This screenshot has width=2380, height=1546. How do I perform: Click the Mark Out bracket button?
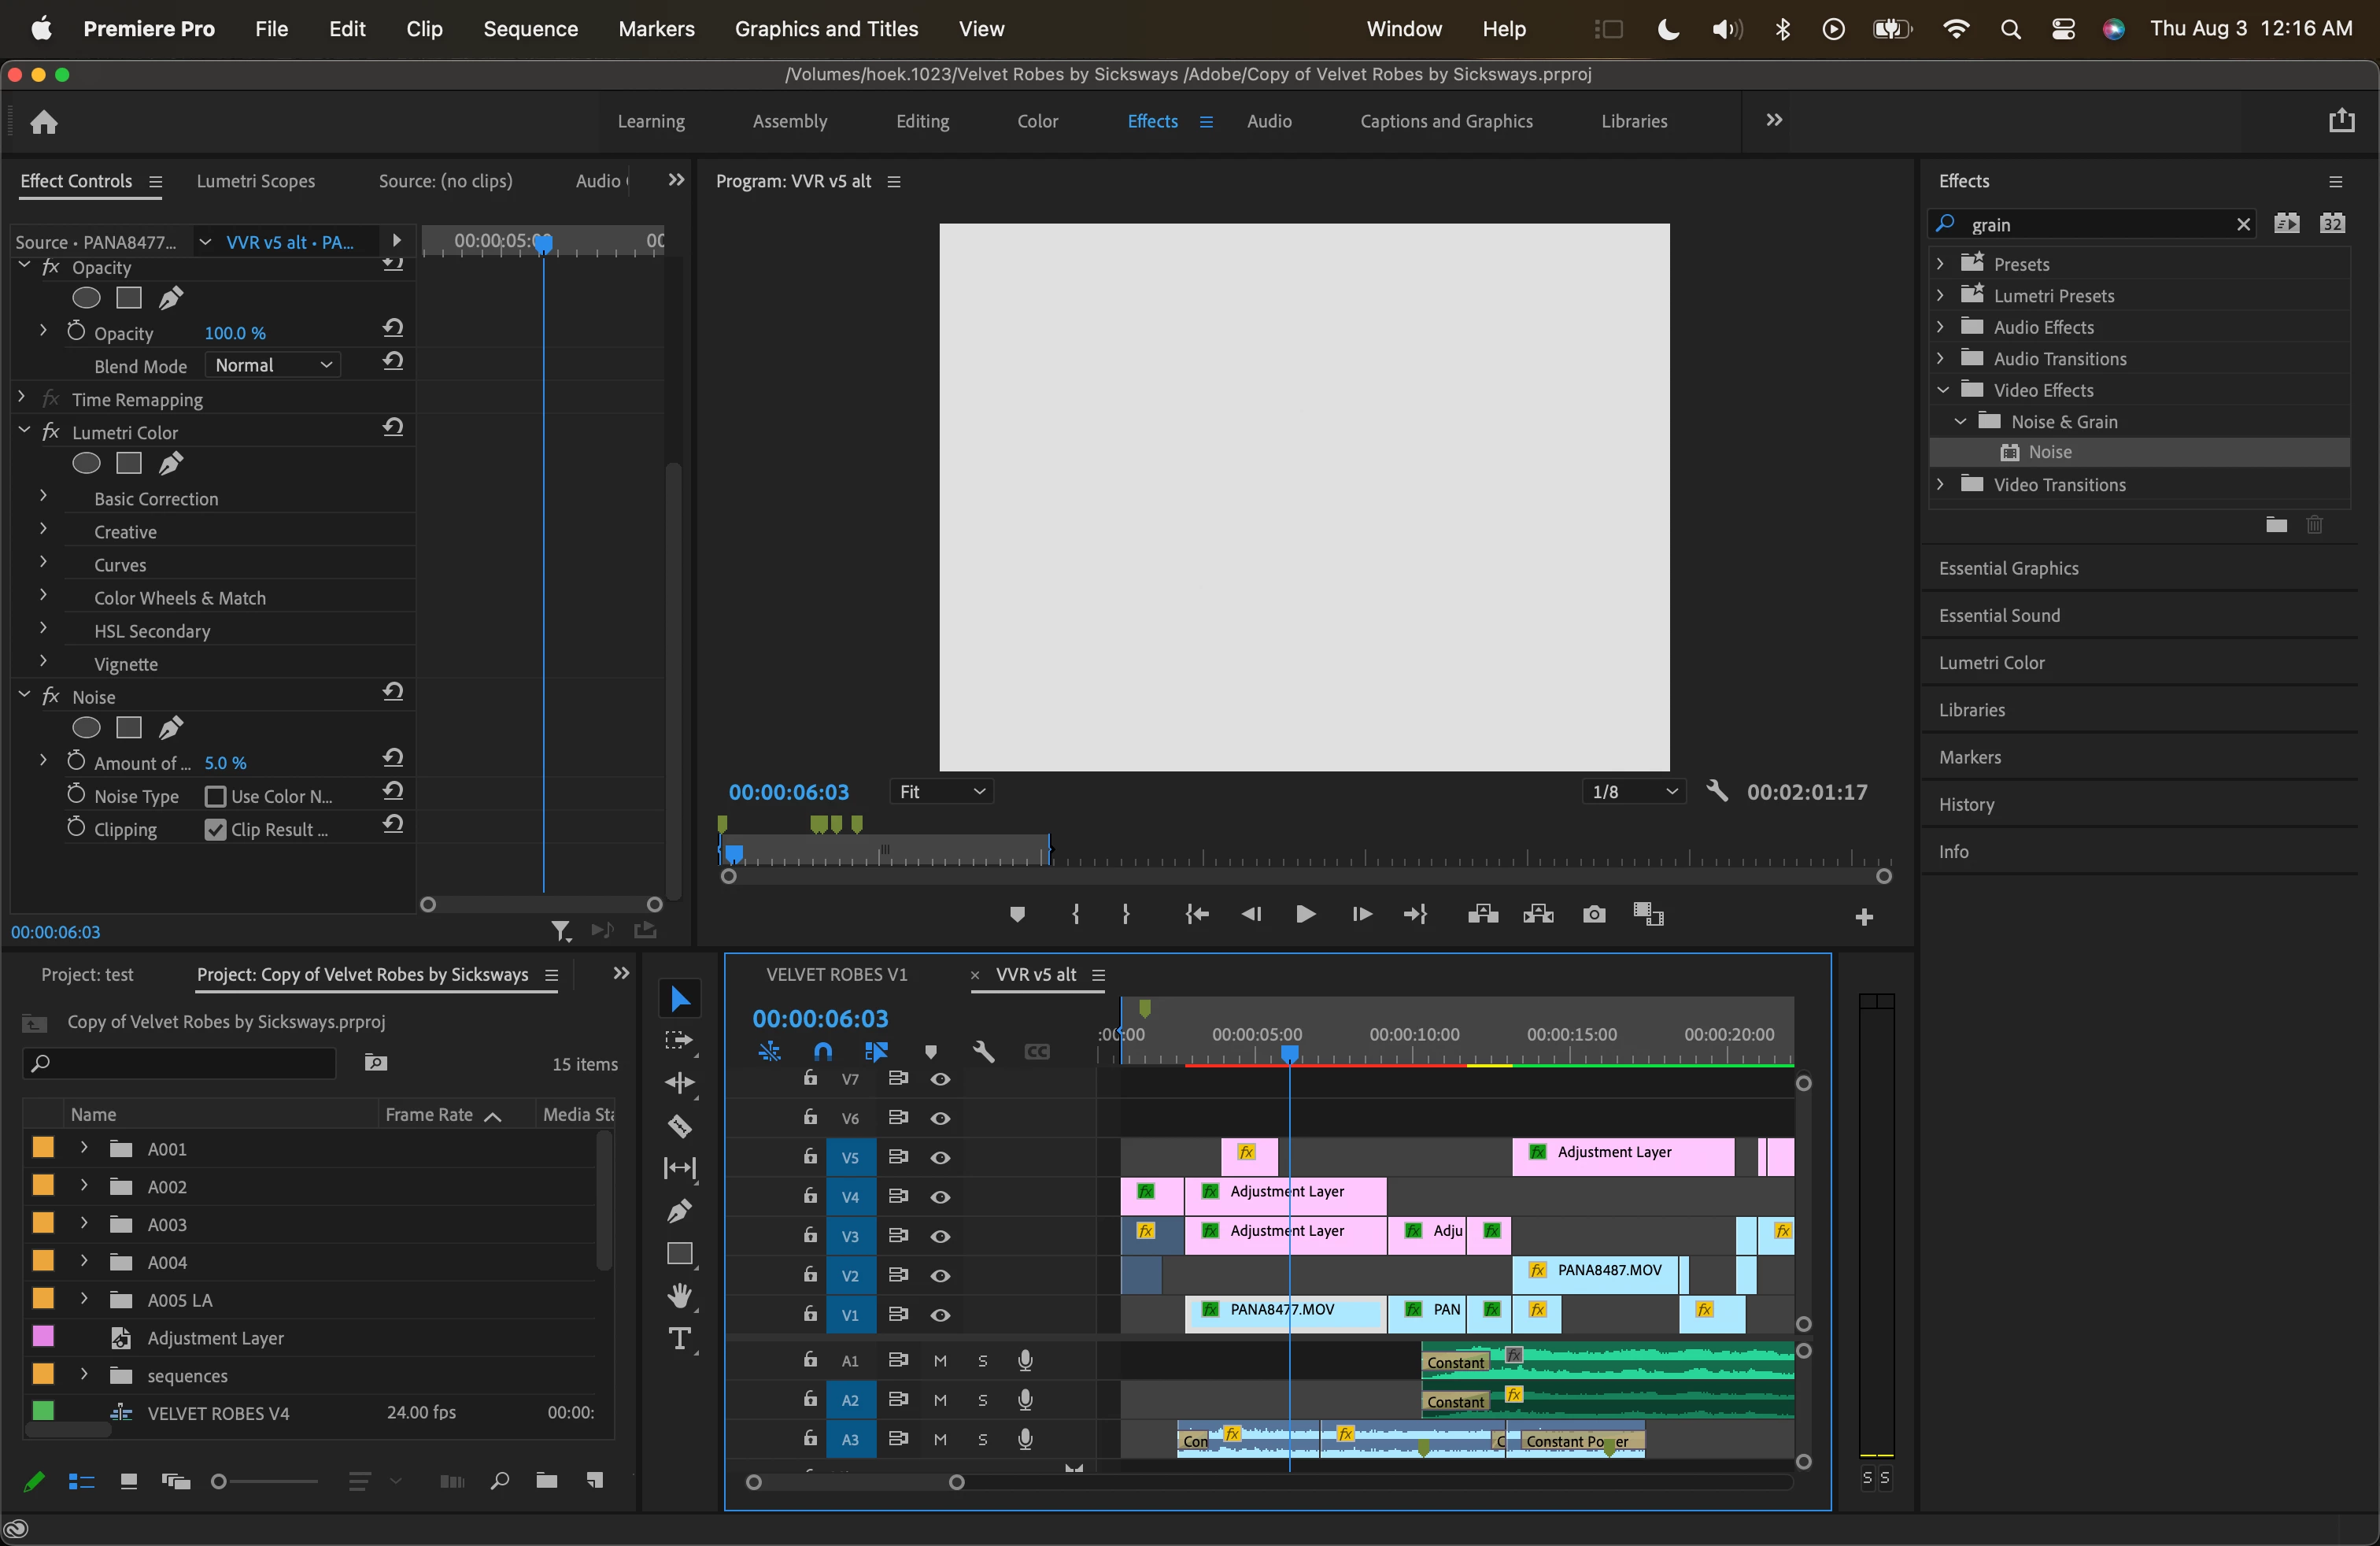point(1126,914)
